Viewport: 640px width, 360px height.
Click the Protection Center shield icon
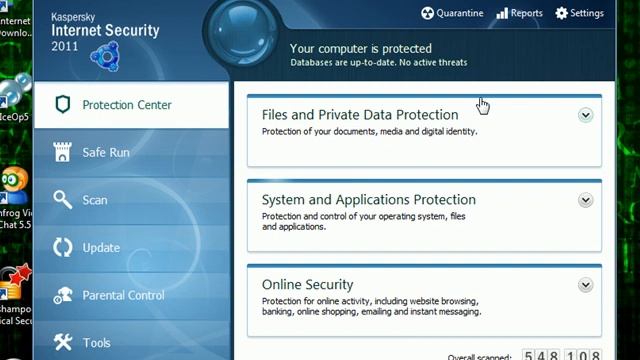tap(62, 104)
